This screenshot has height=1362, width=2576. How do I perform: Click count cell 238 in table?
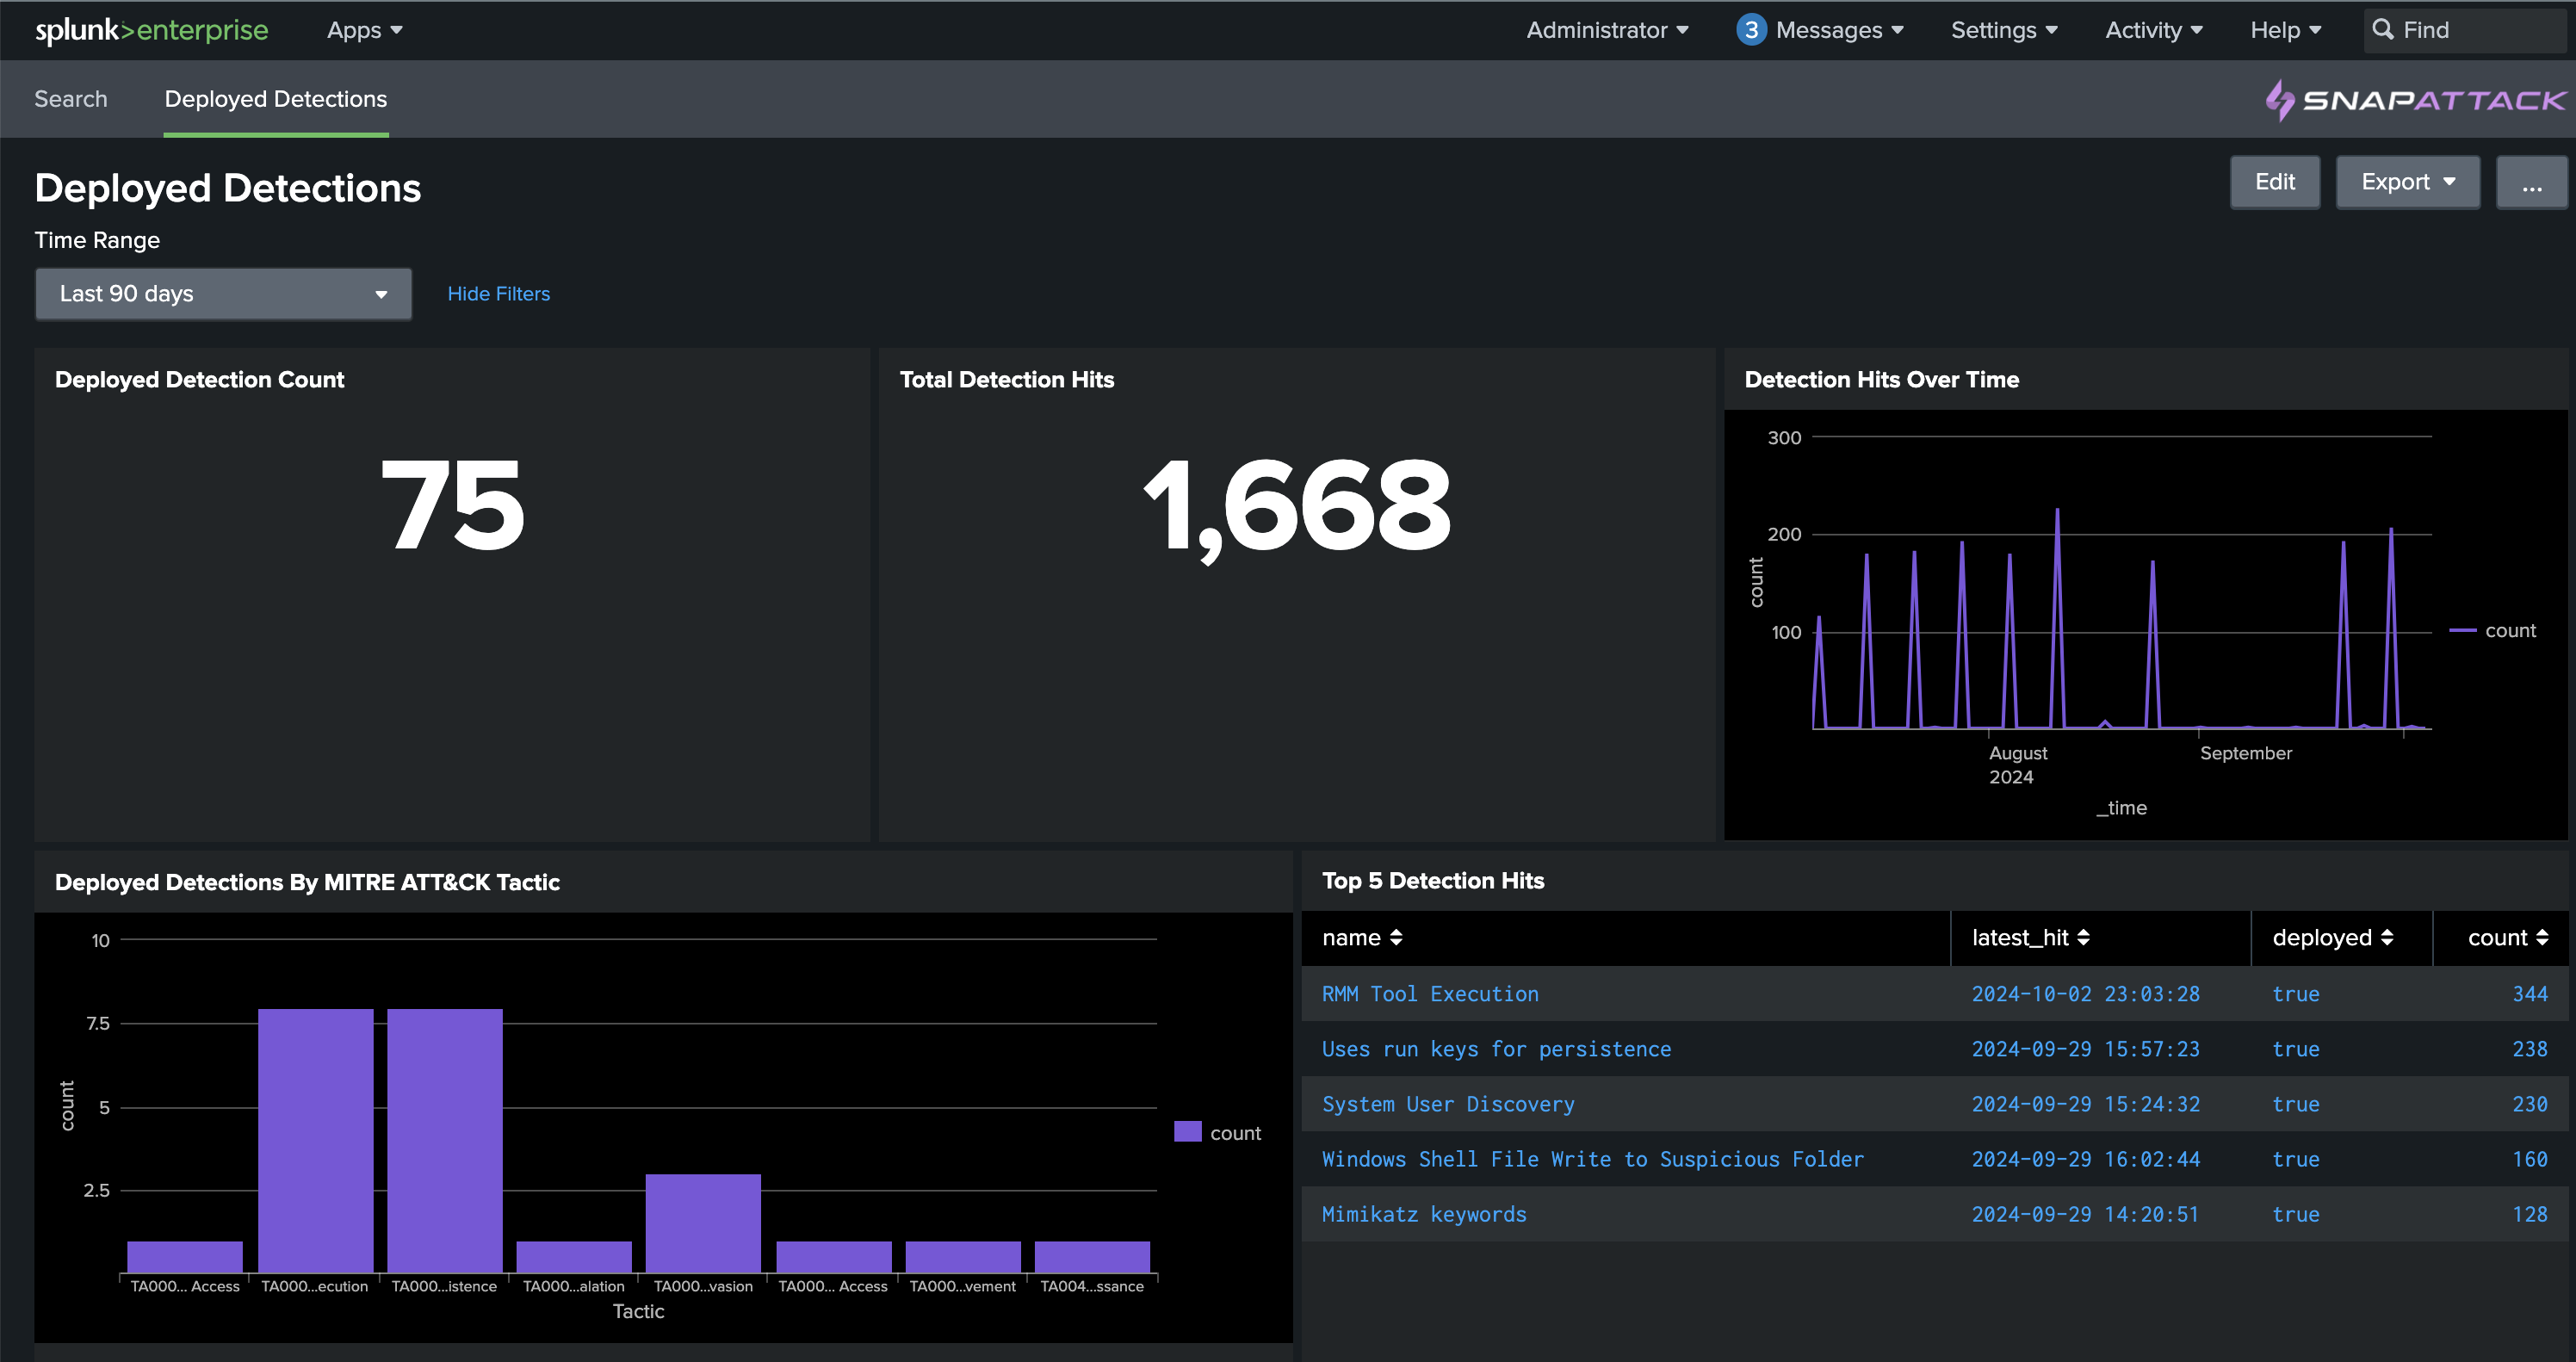tap(2530, 1049)
